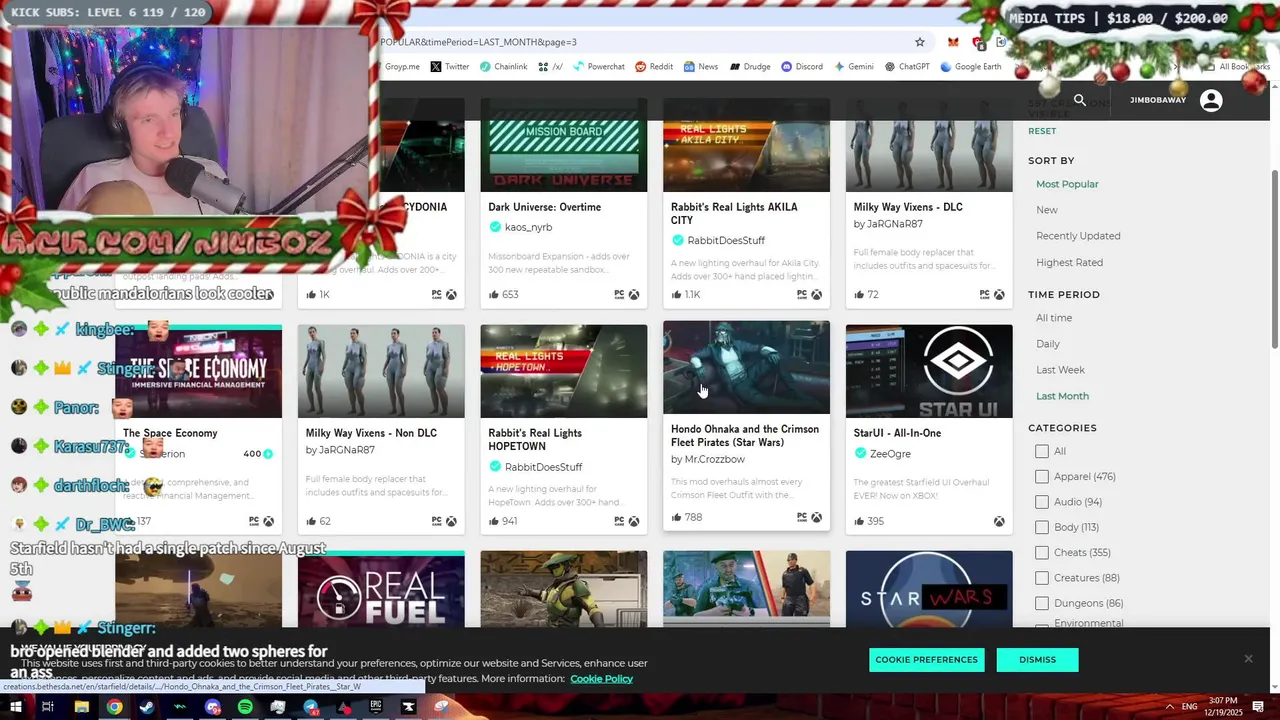The image size is (1280, 720).
Task: Open the StarUI logo thumbnail
Action: [x=929, y=371]
